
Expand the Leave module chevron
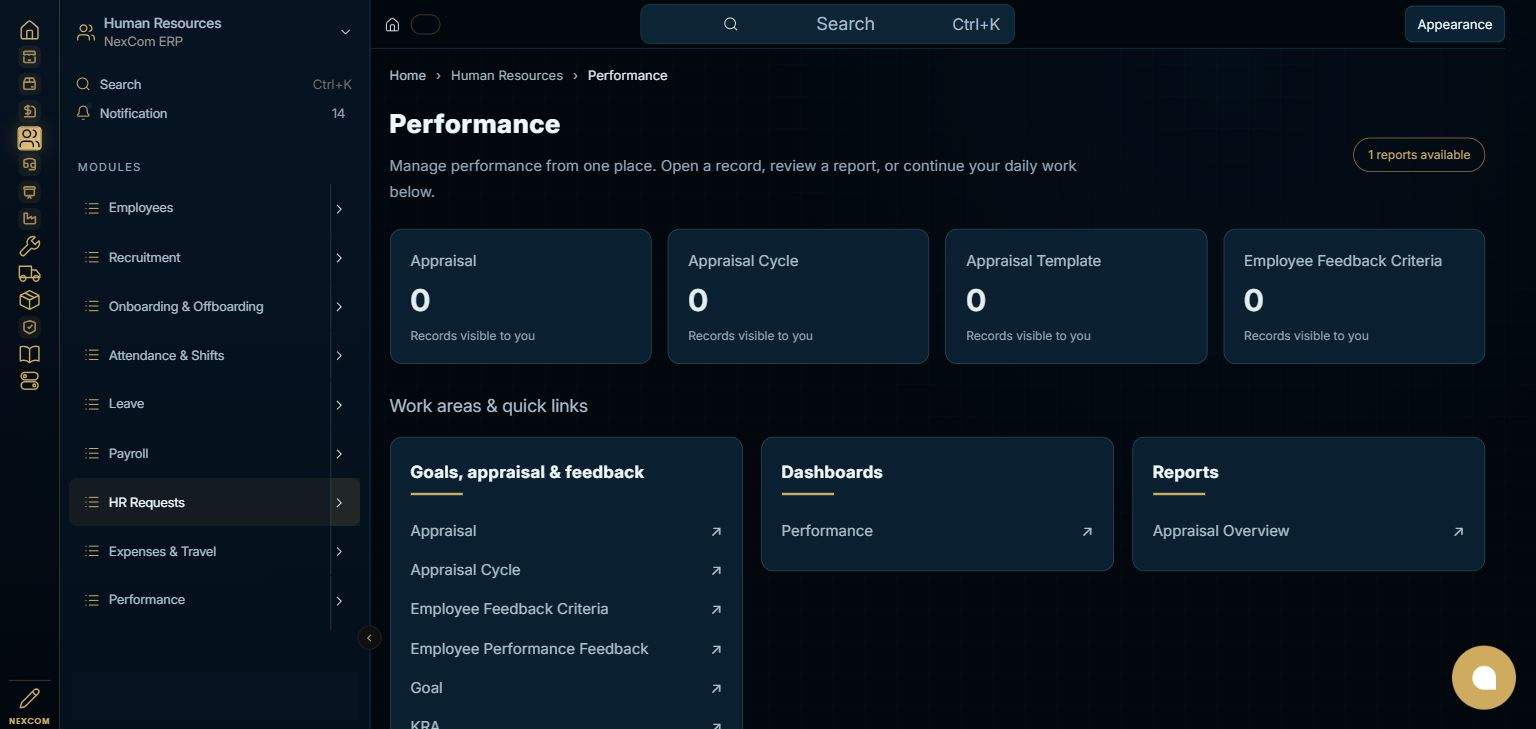(x=339, y=404)
